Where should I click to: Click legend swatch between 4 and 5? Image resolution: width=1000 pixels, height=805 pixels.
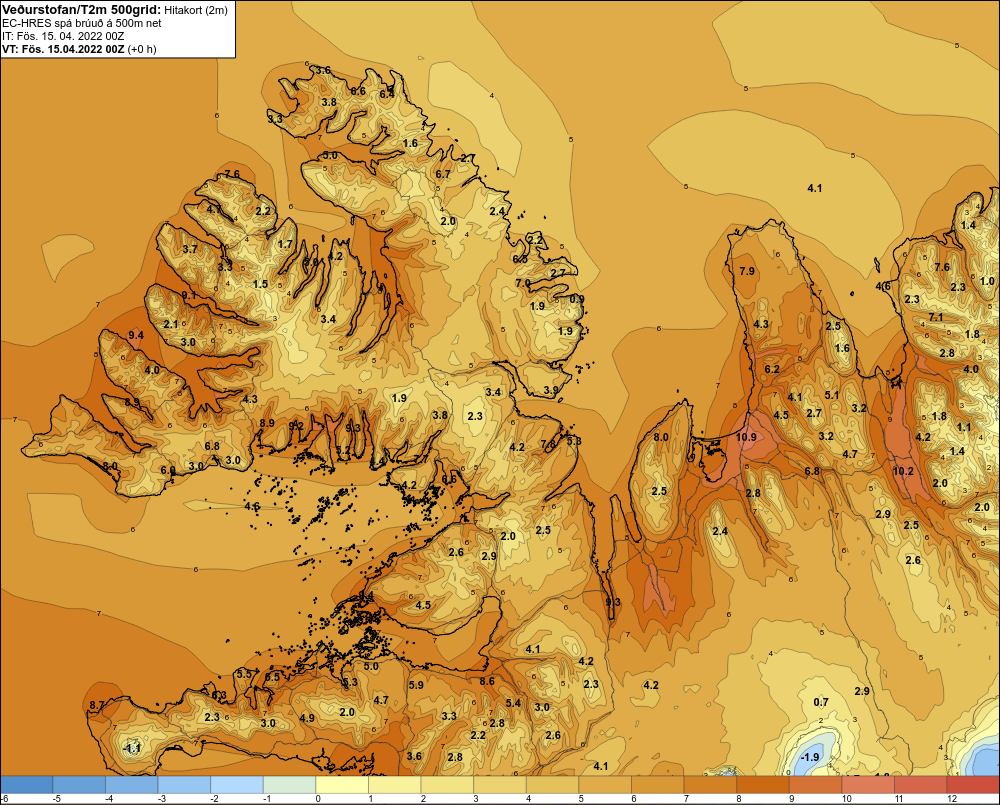552,785
